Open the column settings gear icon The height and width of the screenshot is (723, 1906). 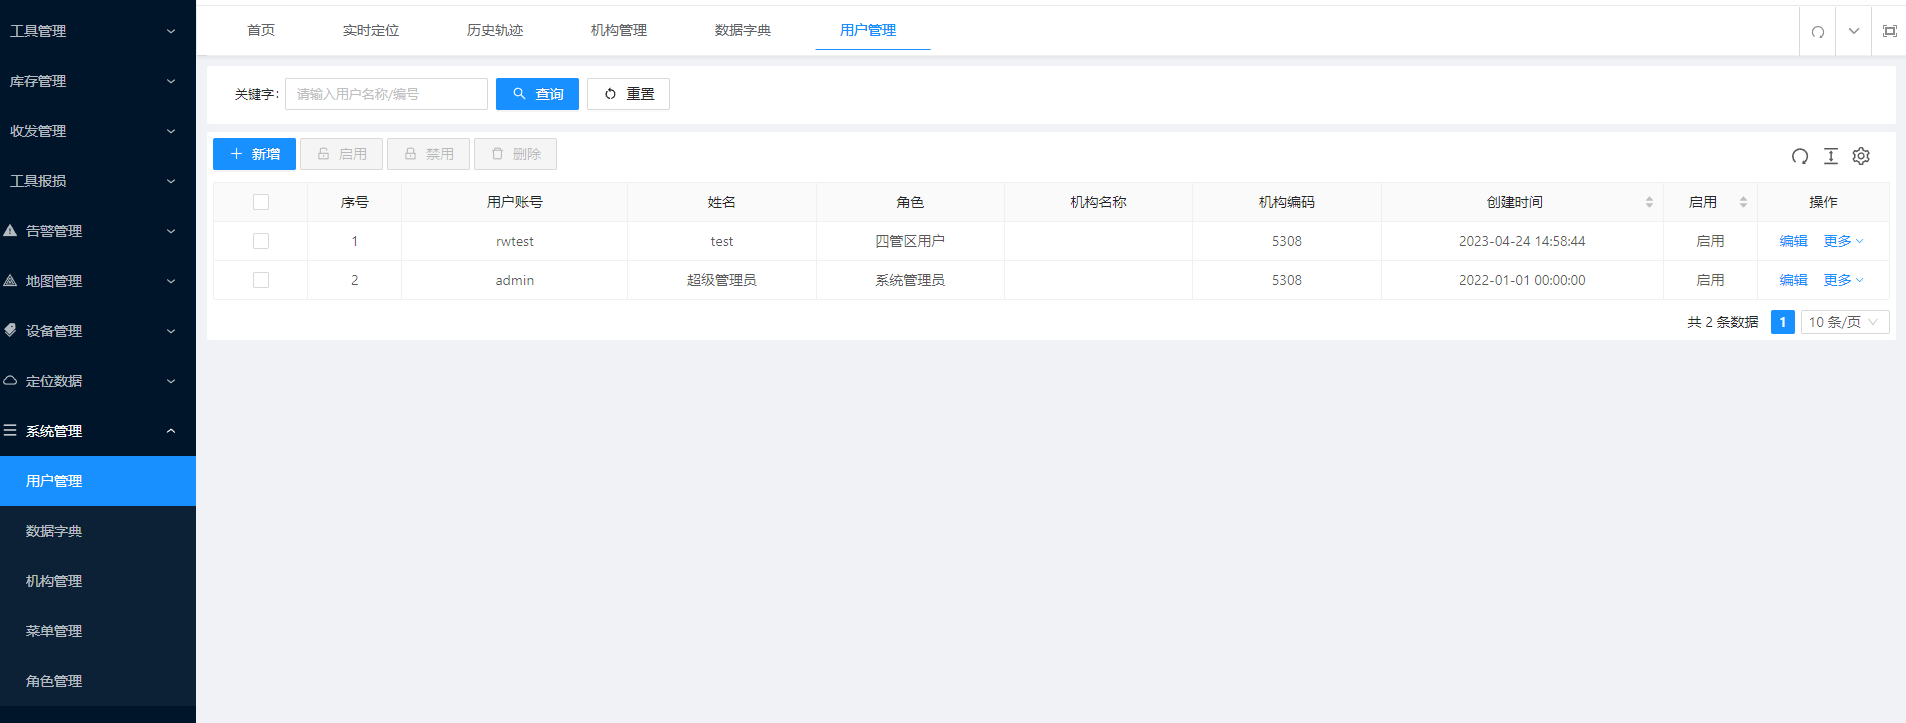click(x=1861, y=156)
